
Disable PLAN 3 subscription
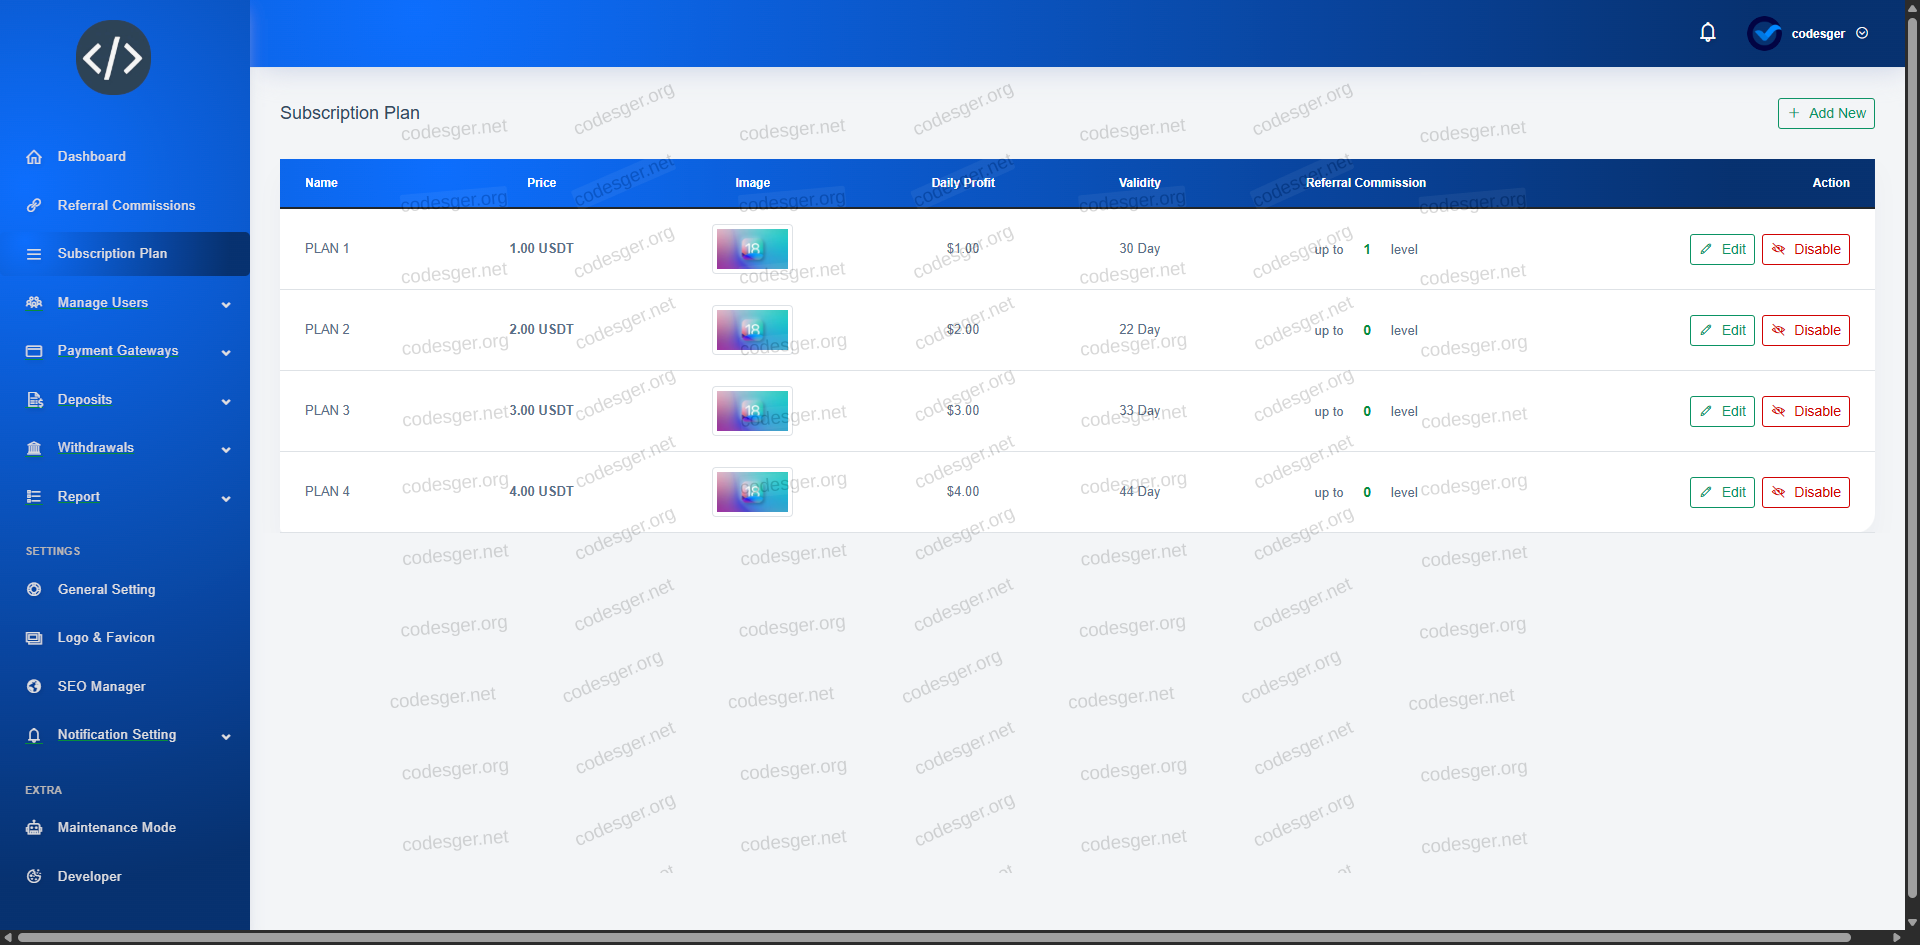click(x=1805, y=411)
